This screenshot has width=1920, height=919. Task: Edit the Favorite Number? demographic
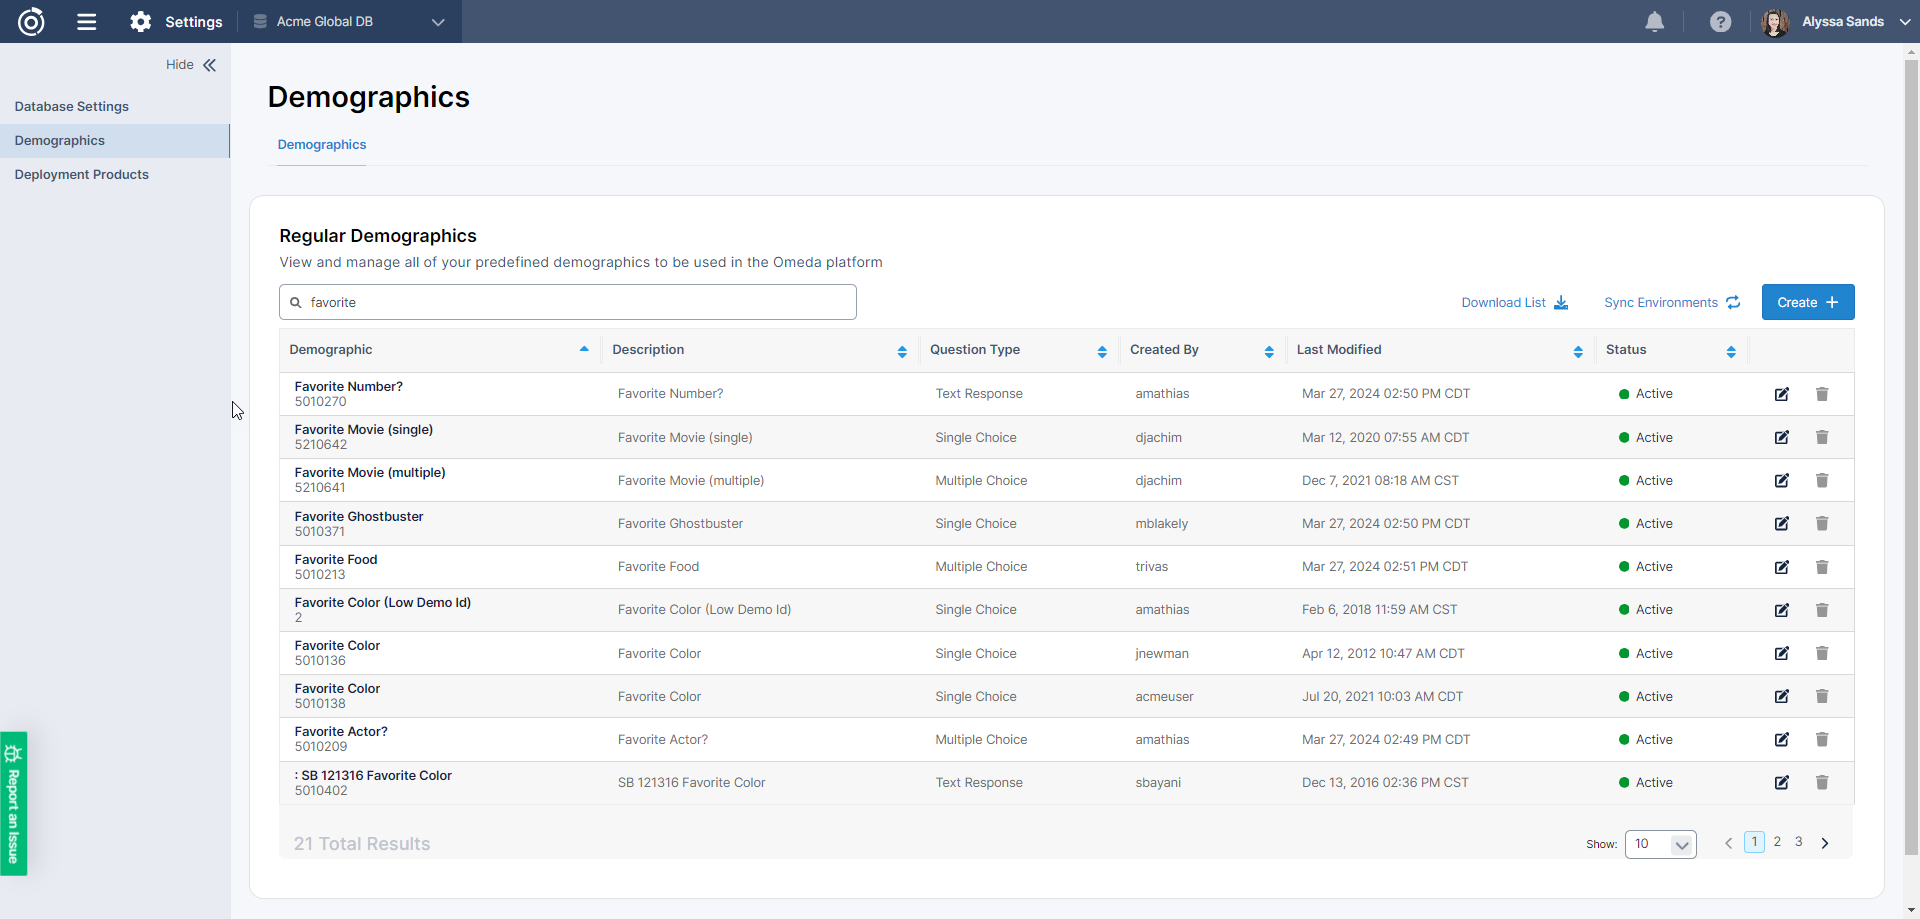(x=1781, y=394)
